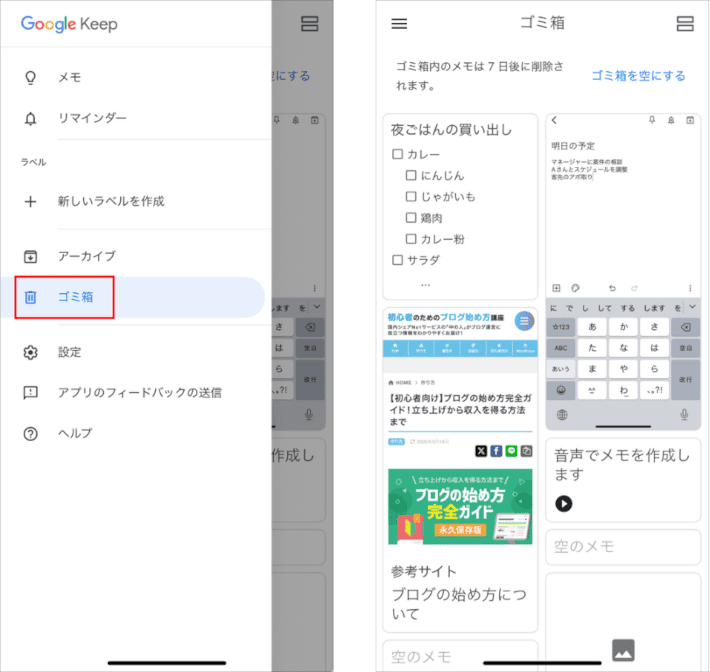Toggle the サラダ checkbox
The height and width of the screenshot is (672, 710).
(397, 260)
